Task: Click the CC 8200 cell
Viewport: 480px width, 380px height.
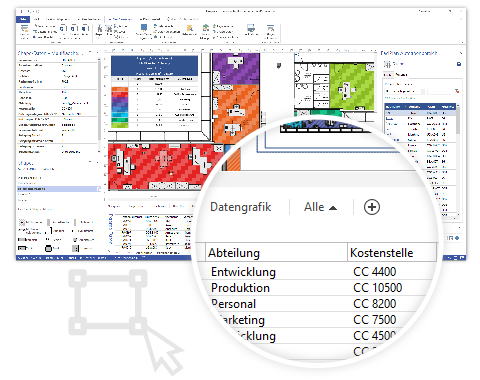Action: (375, 304)
